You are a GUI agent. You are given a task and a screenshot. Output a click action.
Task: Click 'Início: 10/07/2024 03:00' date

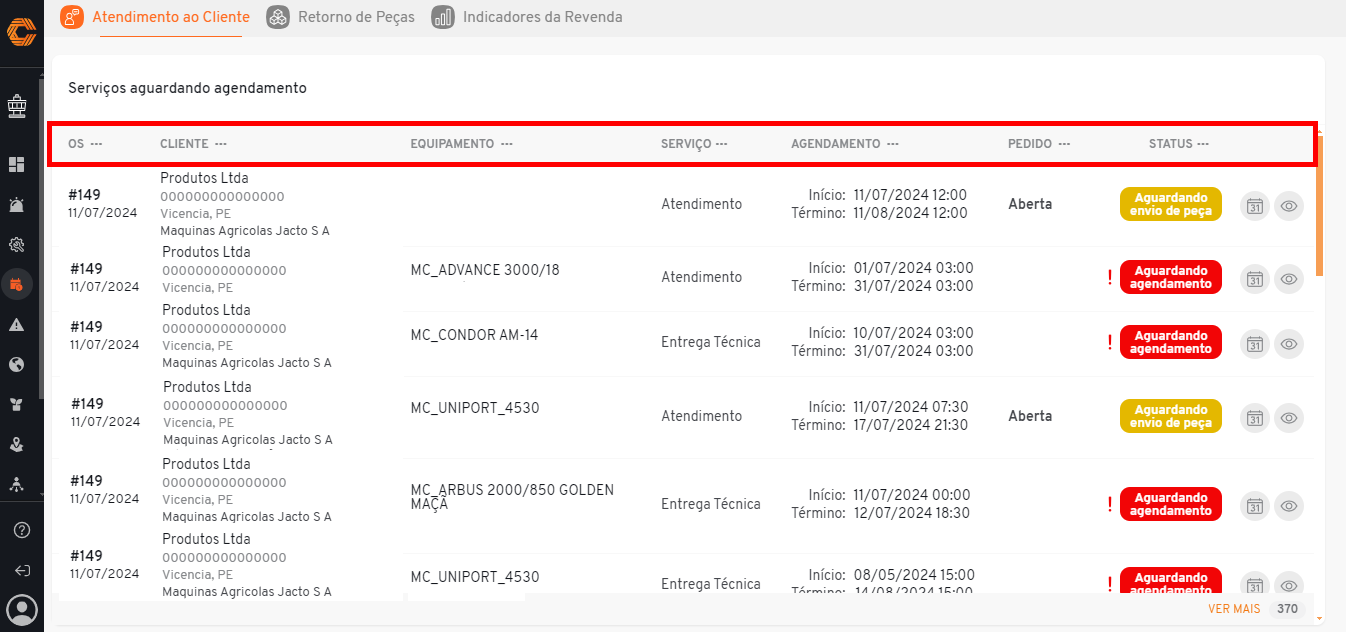coord(891,333)
